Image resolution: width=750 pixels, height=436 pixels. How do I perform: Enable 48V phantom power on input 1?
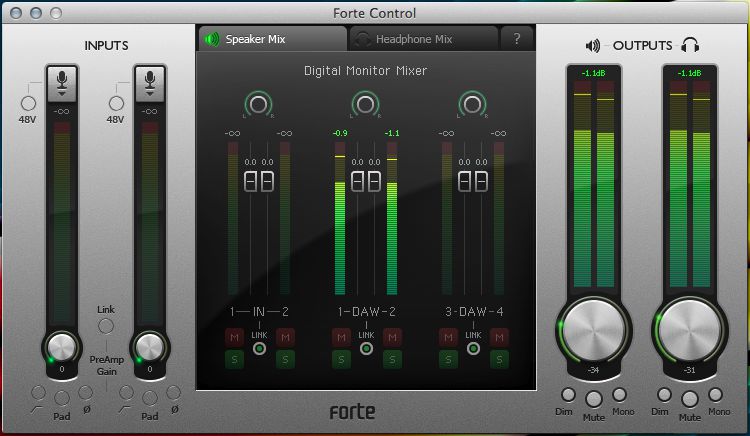coord(28,103)
